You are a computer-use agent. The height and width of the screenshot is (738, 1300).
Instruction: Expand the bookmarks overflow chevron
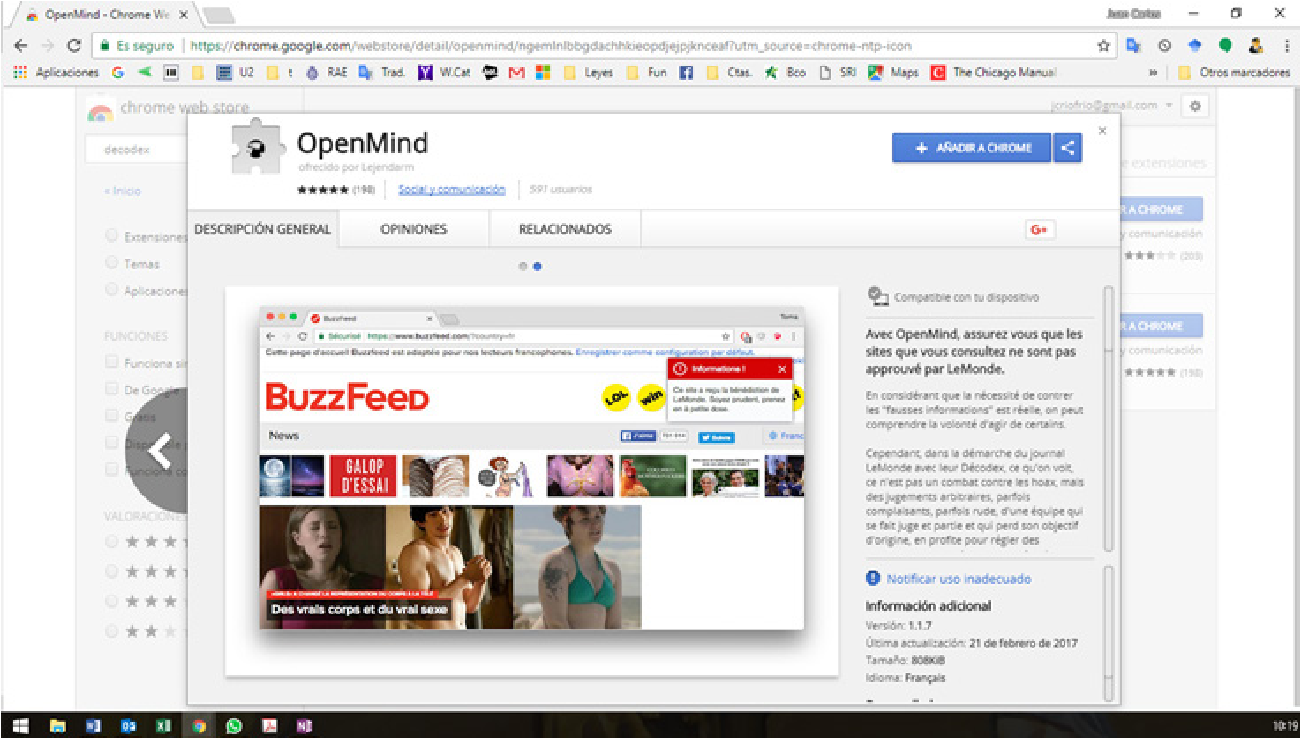[x=1154, y=73]
